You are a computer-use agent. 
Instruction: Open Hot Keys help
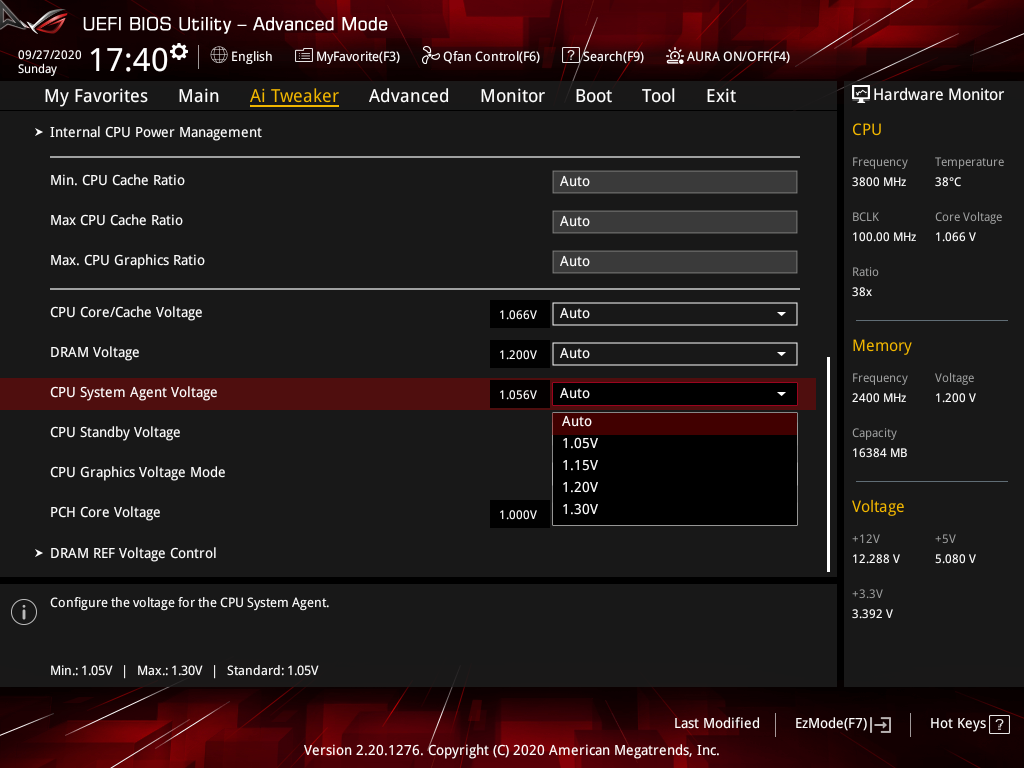969,724
